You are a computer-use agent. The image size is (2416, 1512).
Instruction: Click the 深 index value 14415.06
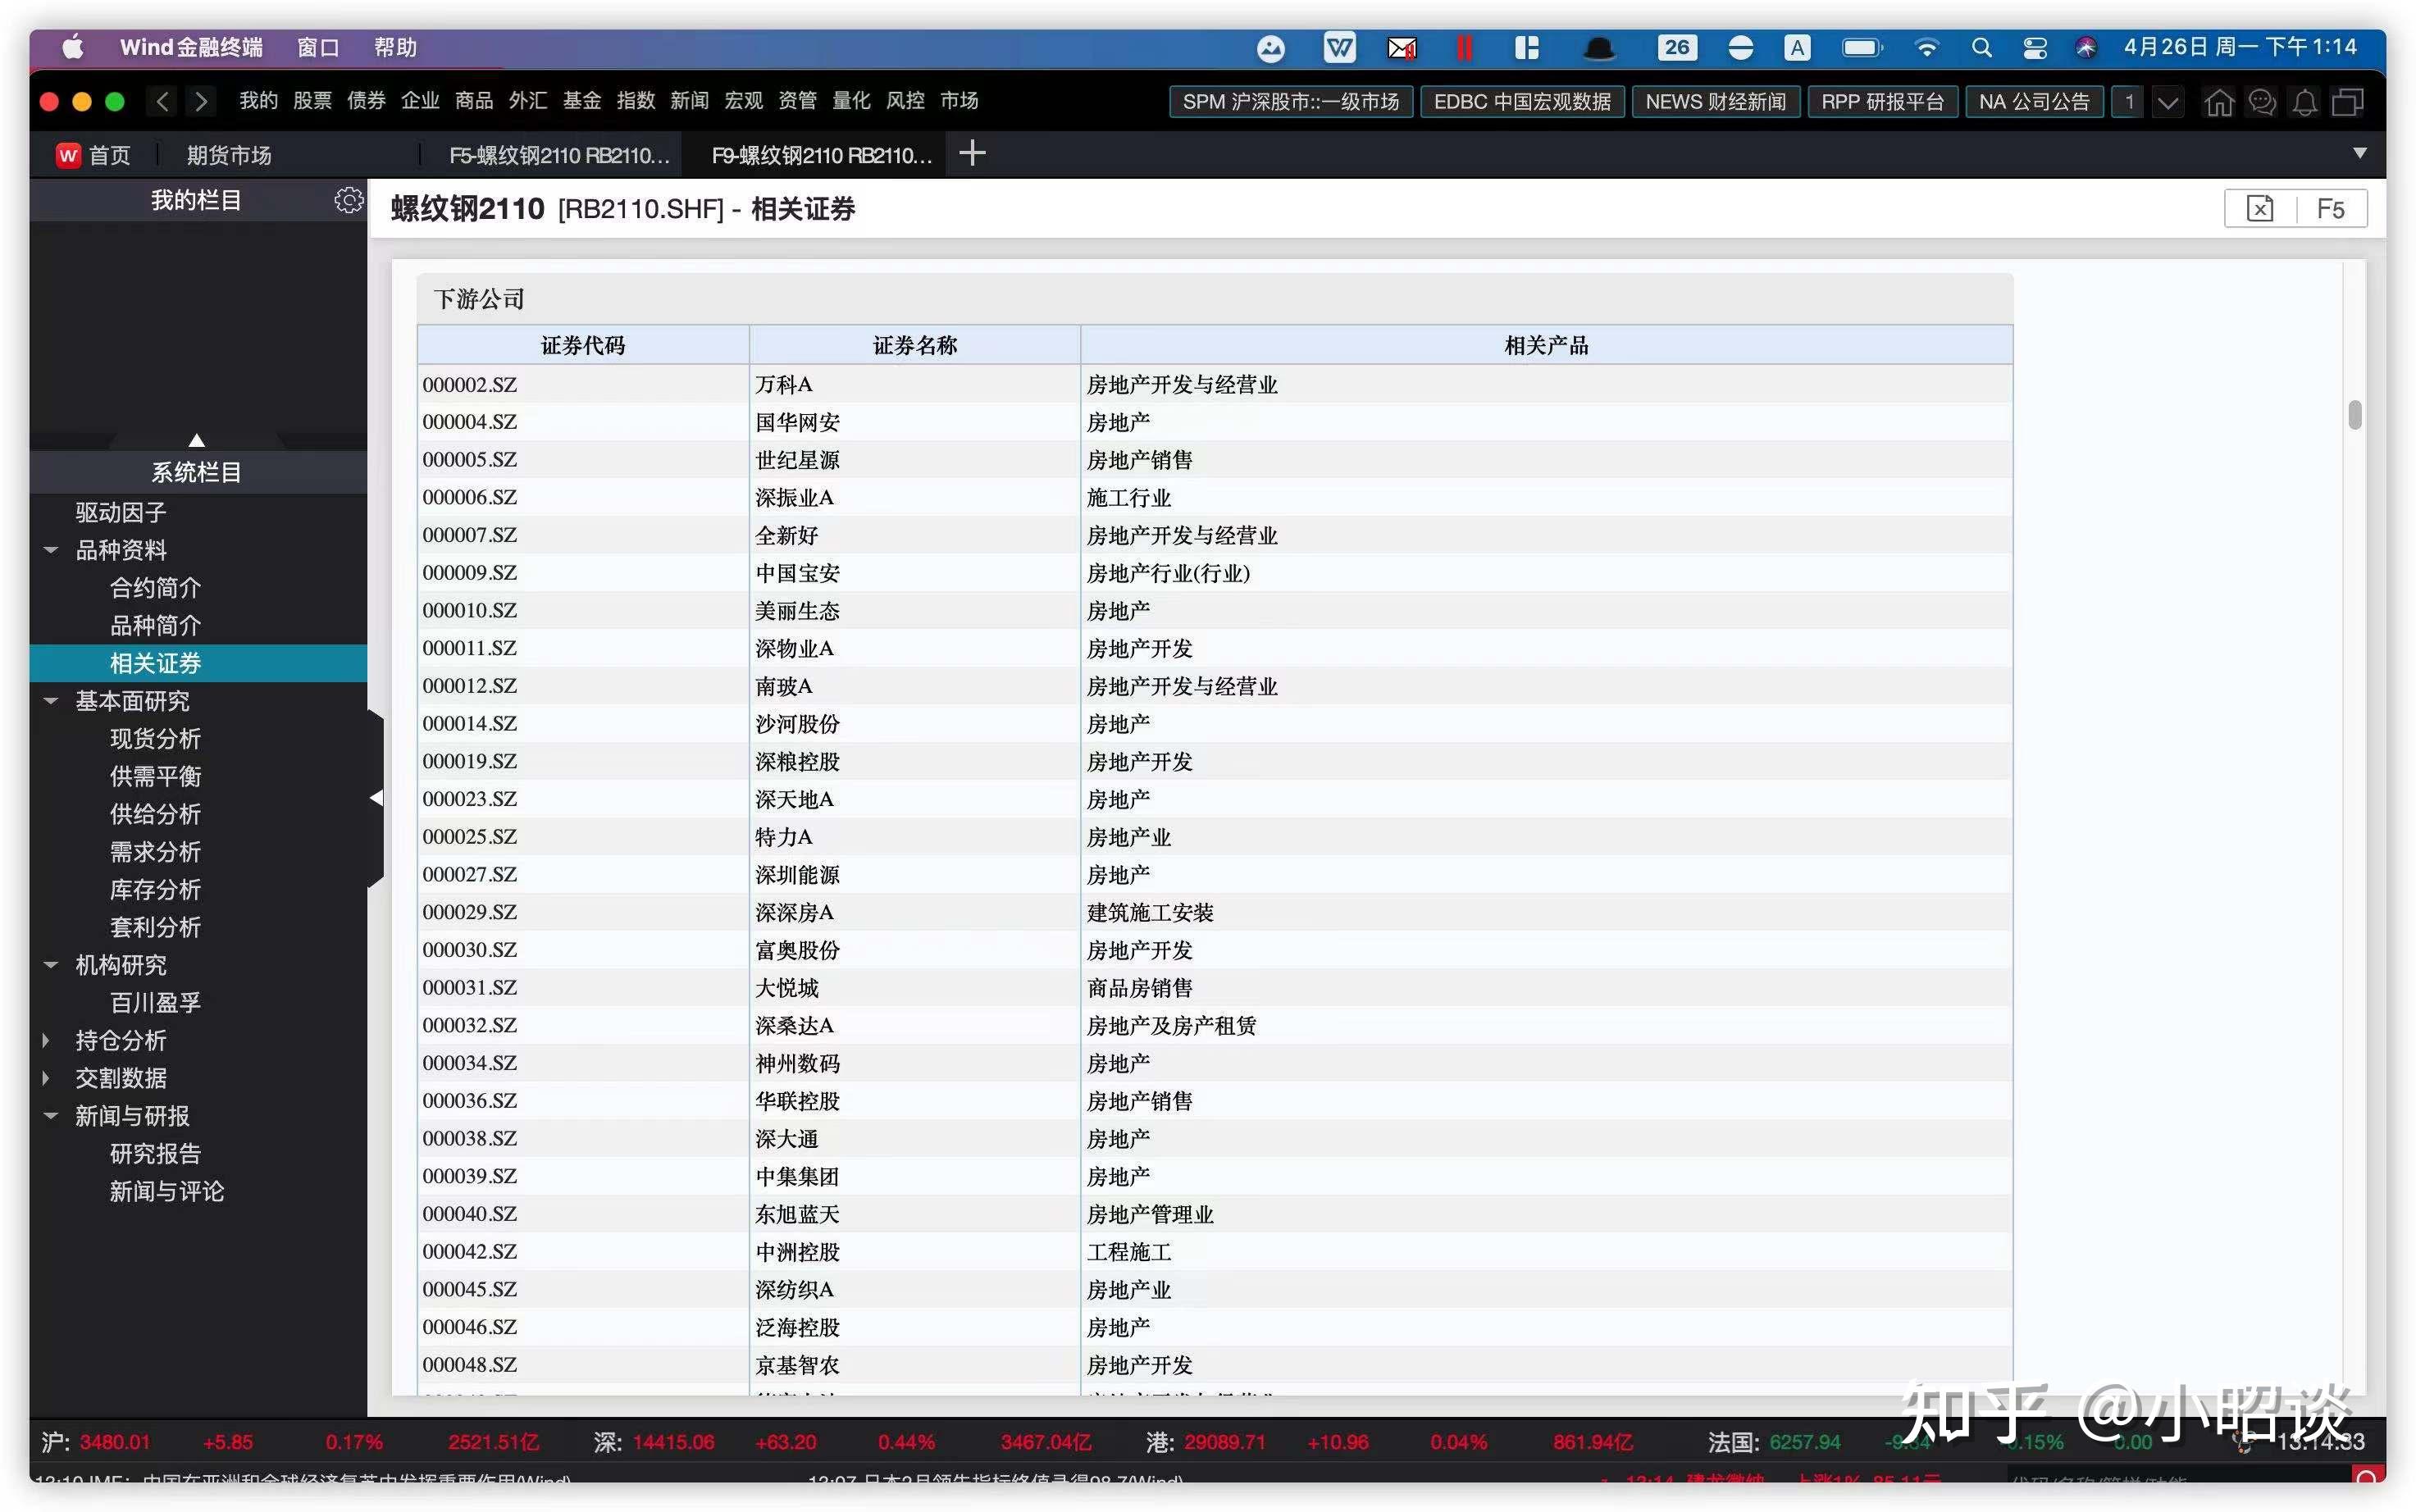(673, 1442)
